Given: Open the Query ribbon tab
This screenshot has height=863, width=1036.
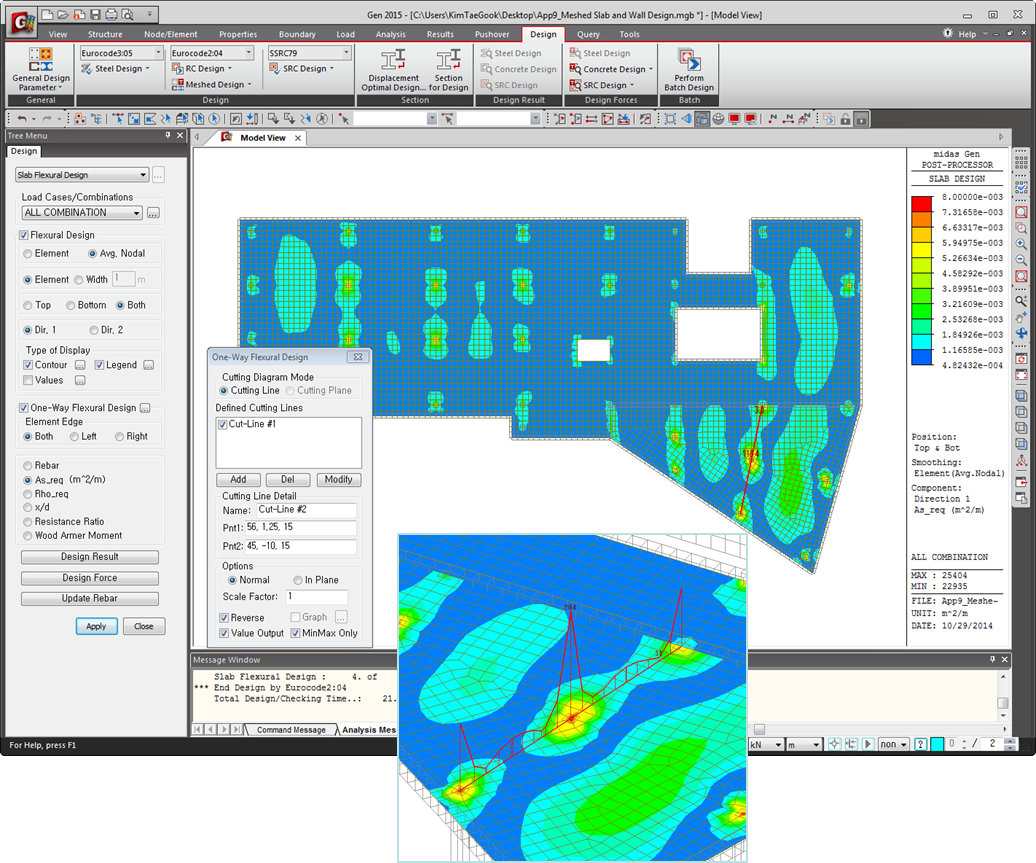Looking at the screenshot, I should pos(588,34).
